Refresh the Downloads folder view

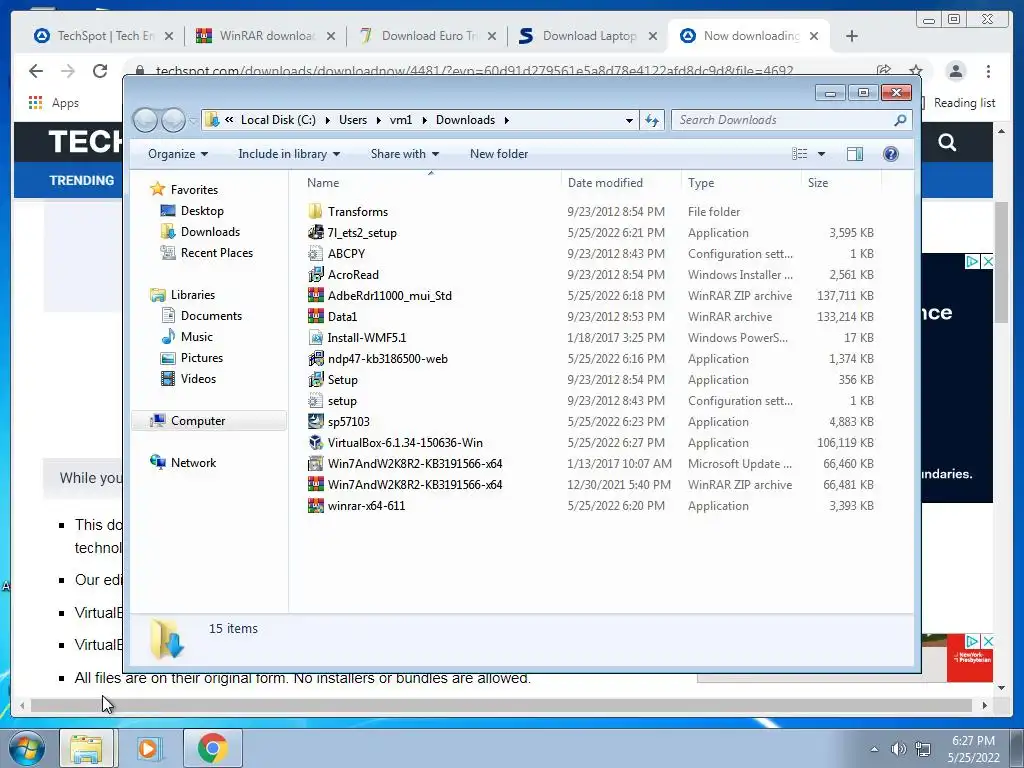pos(652,120)
